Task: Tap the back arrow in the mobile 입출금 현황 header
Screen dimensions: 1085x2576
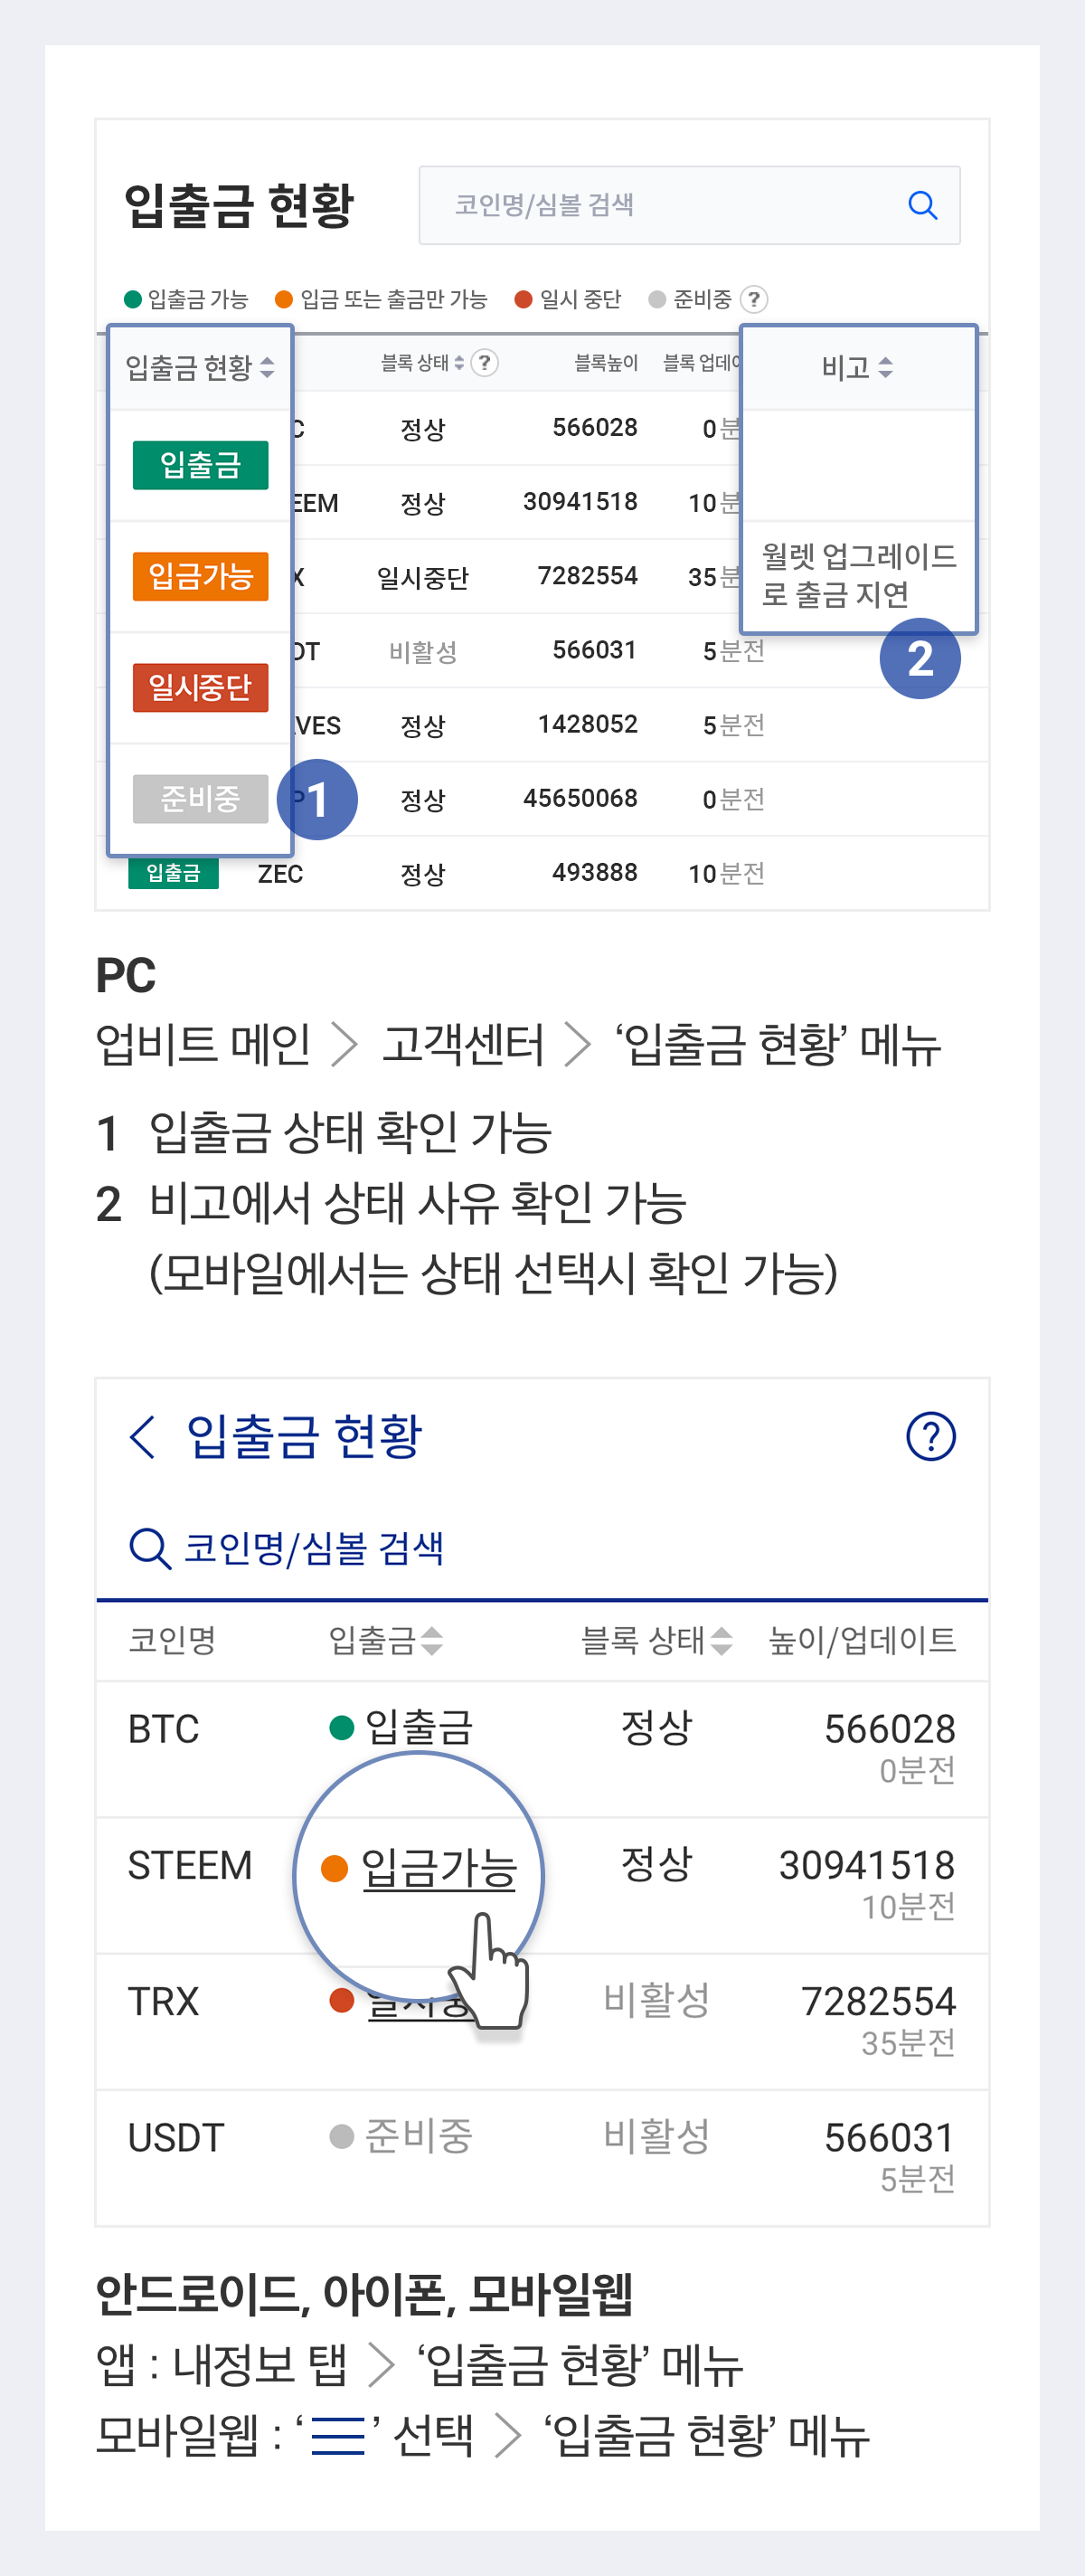Action: (x=140, y=1438)
